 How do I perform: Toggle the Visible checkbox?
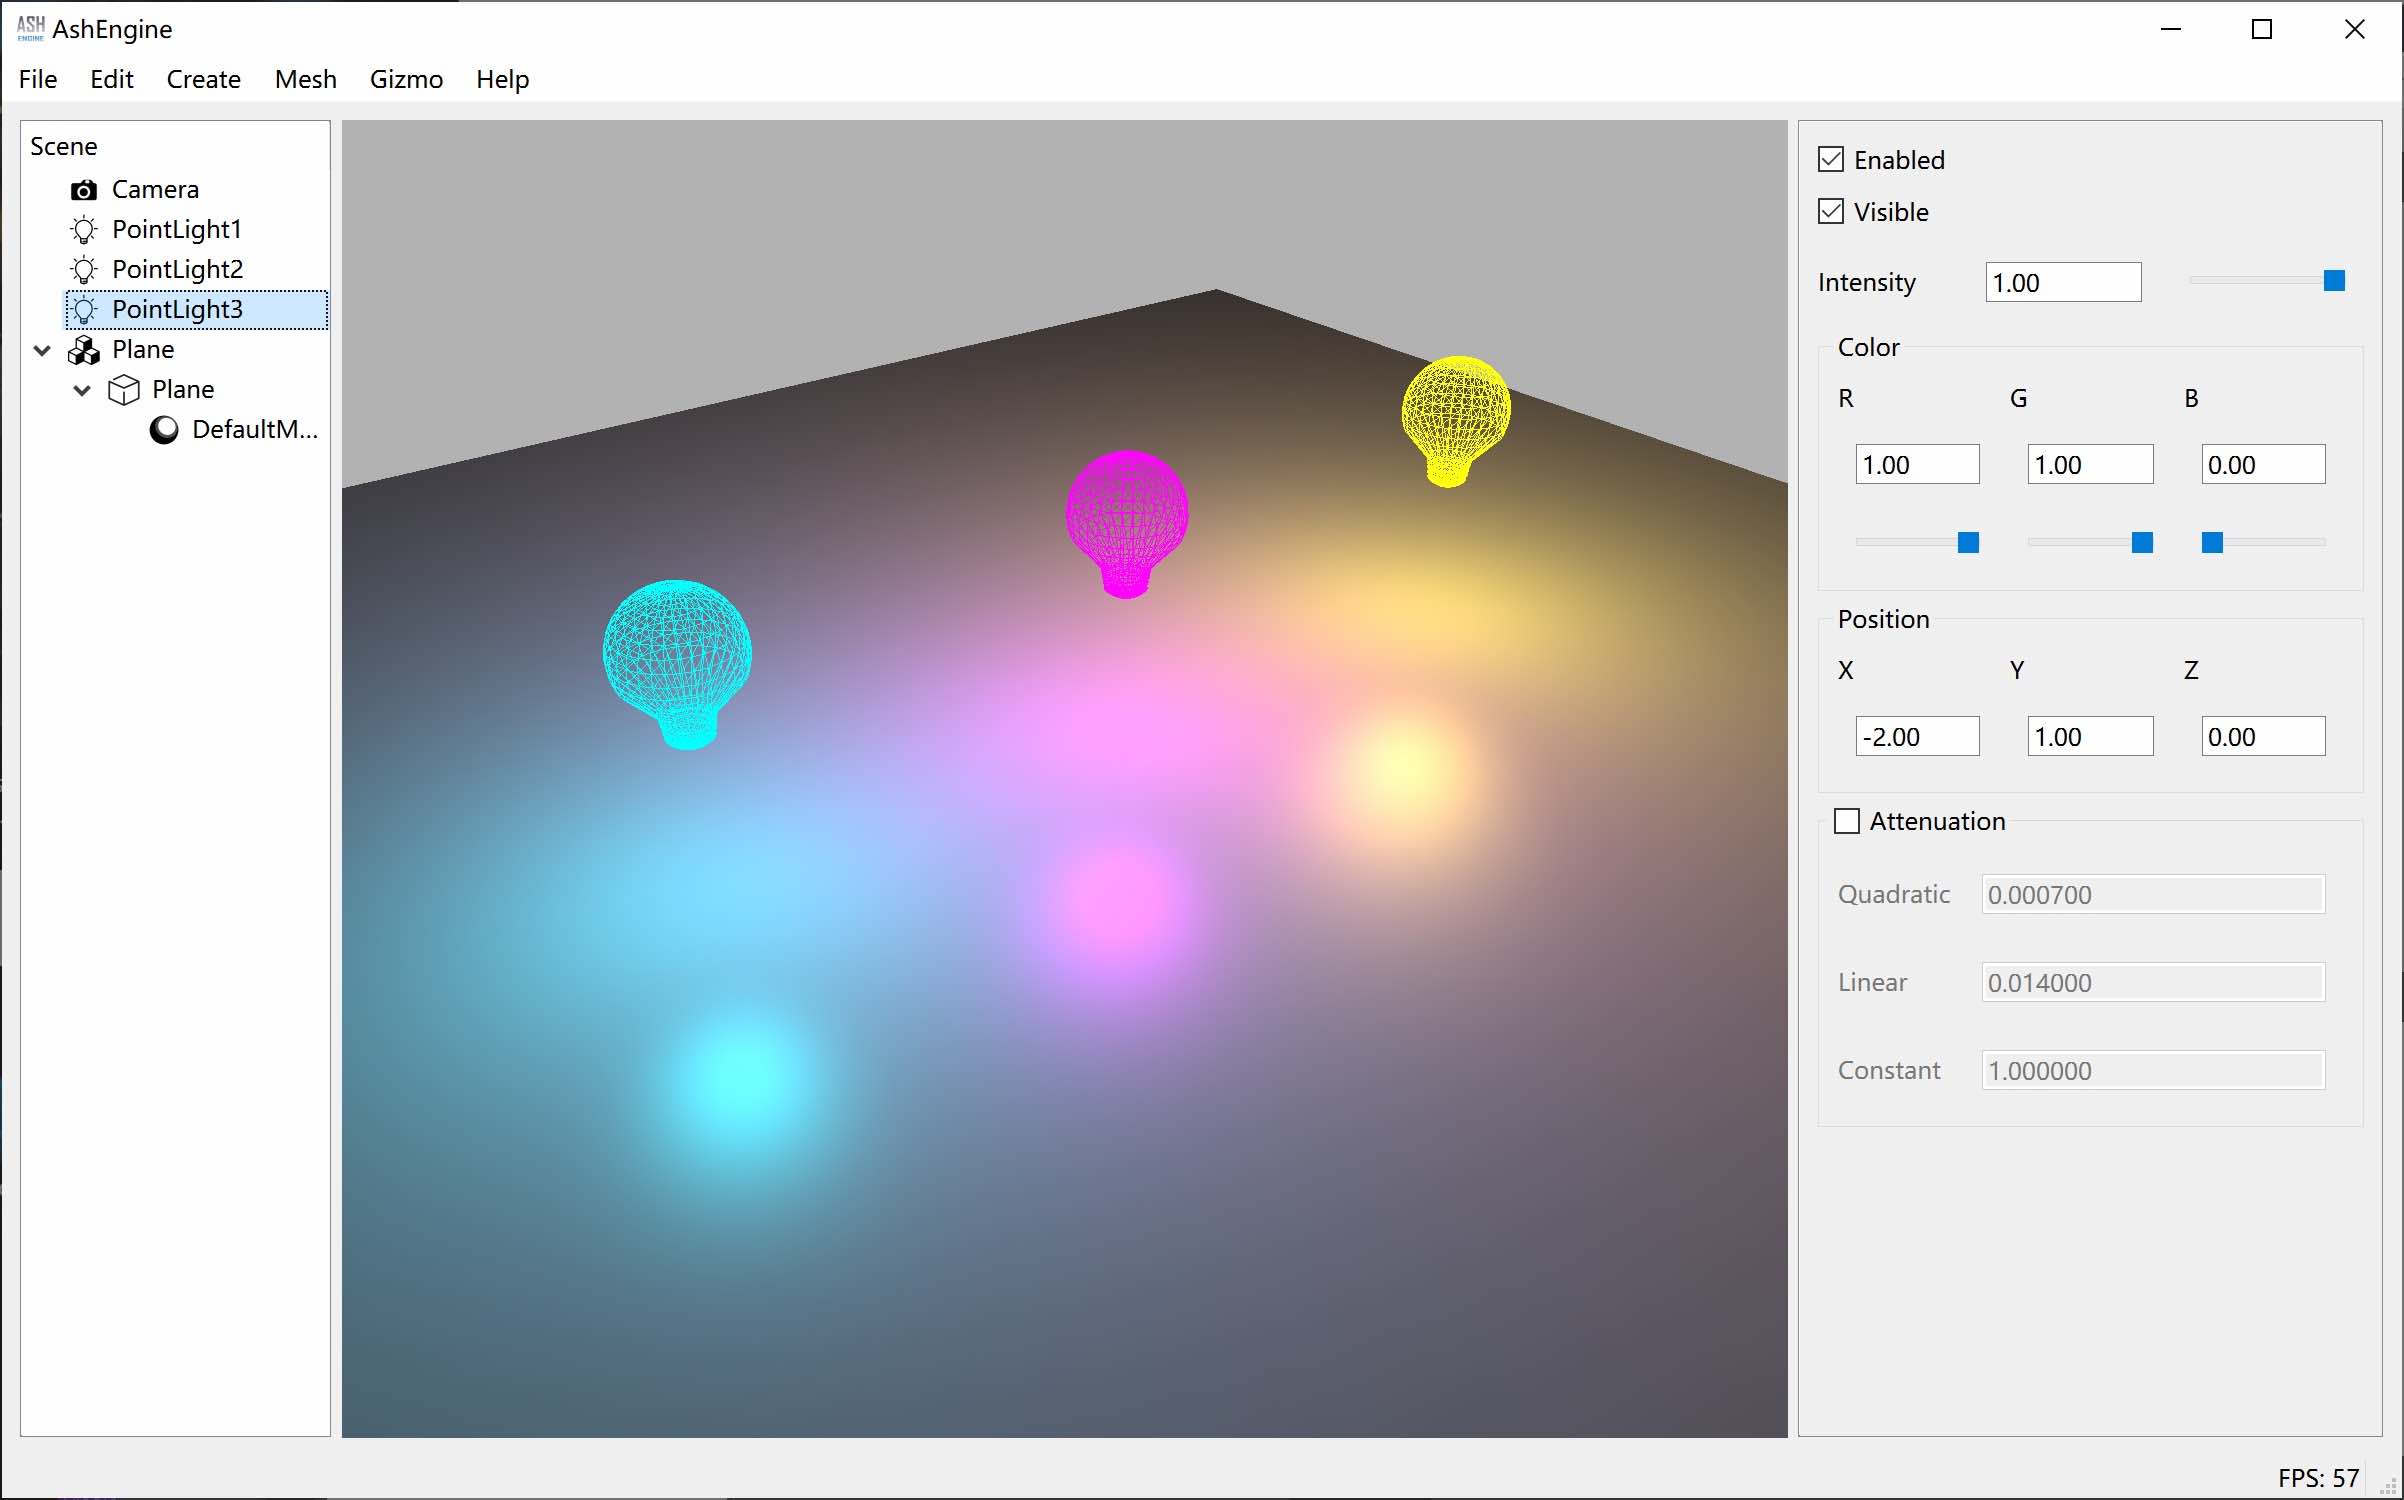pyautogui.click(x=1831, y=212)
